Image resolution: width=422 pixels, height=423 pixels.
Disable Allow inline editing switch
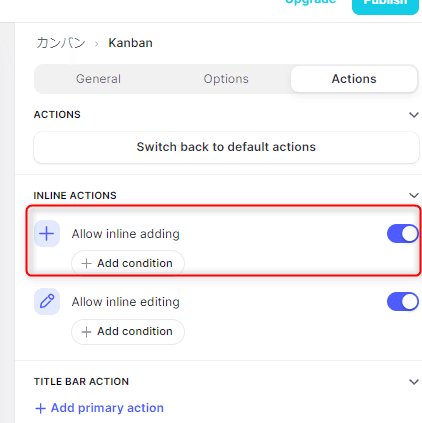[x=402, y=302]
